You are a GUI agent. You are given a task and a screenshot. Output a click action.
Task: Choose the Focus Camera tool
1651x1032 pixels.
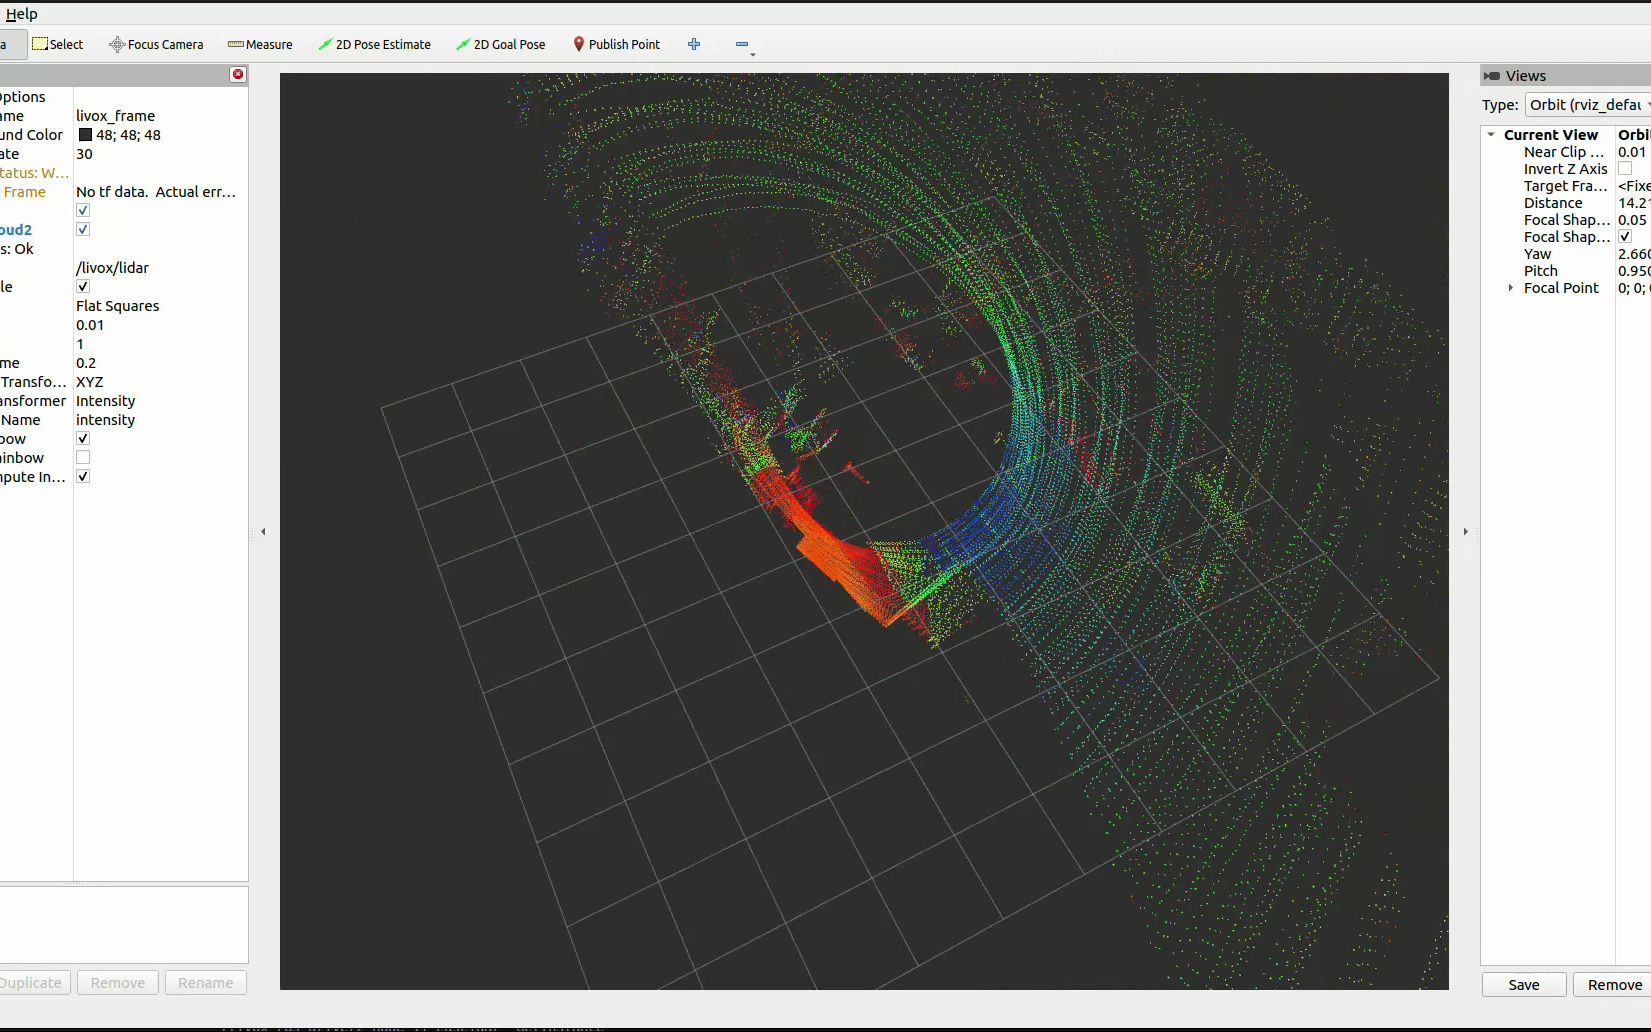point(156,44)
